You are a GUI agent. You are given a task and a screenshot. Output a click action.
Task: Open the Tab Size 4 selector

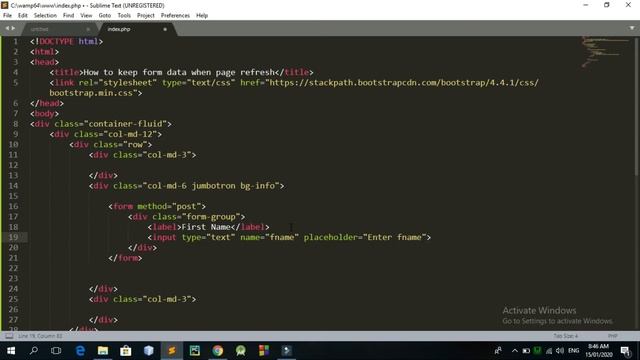click(x=565, y=336)
